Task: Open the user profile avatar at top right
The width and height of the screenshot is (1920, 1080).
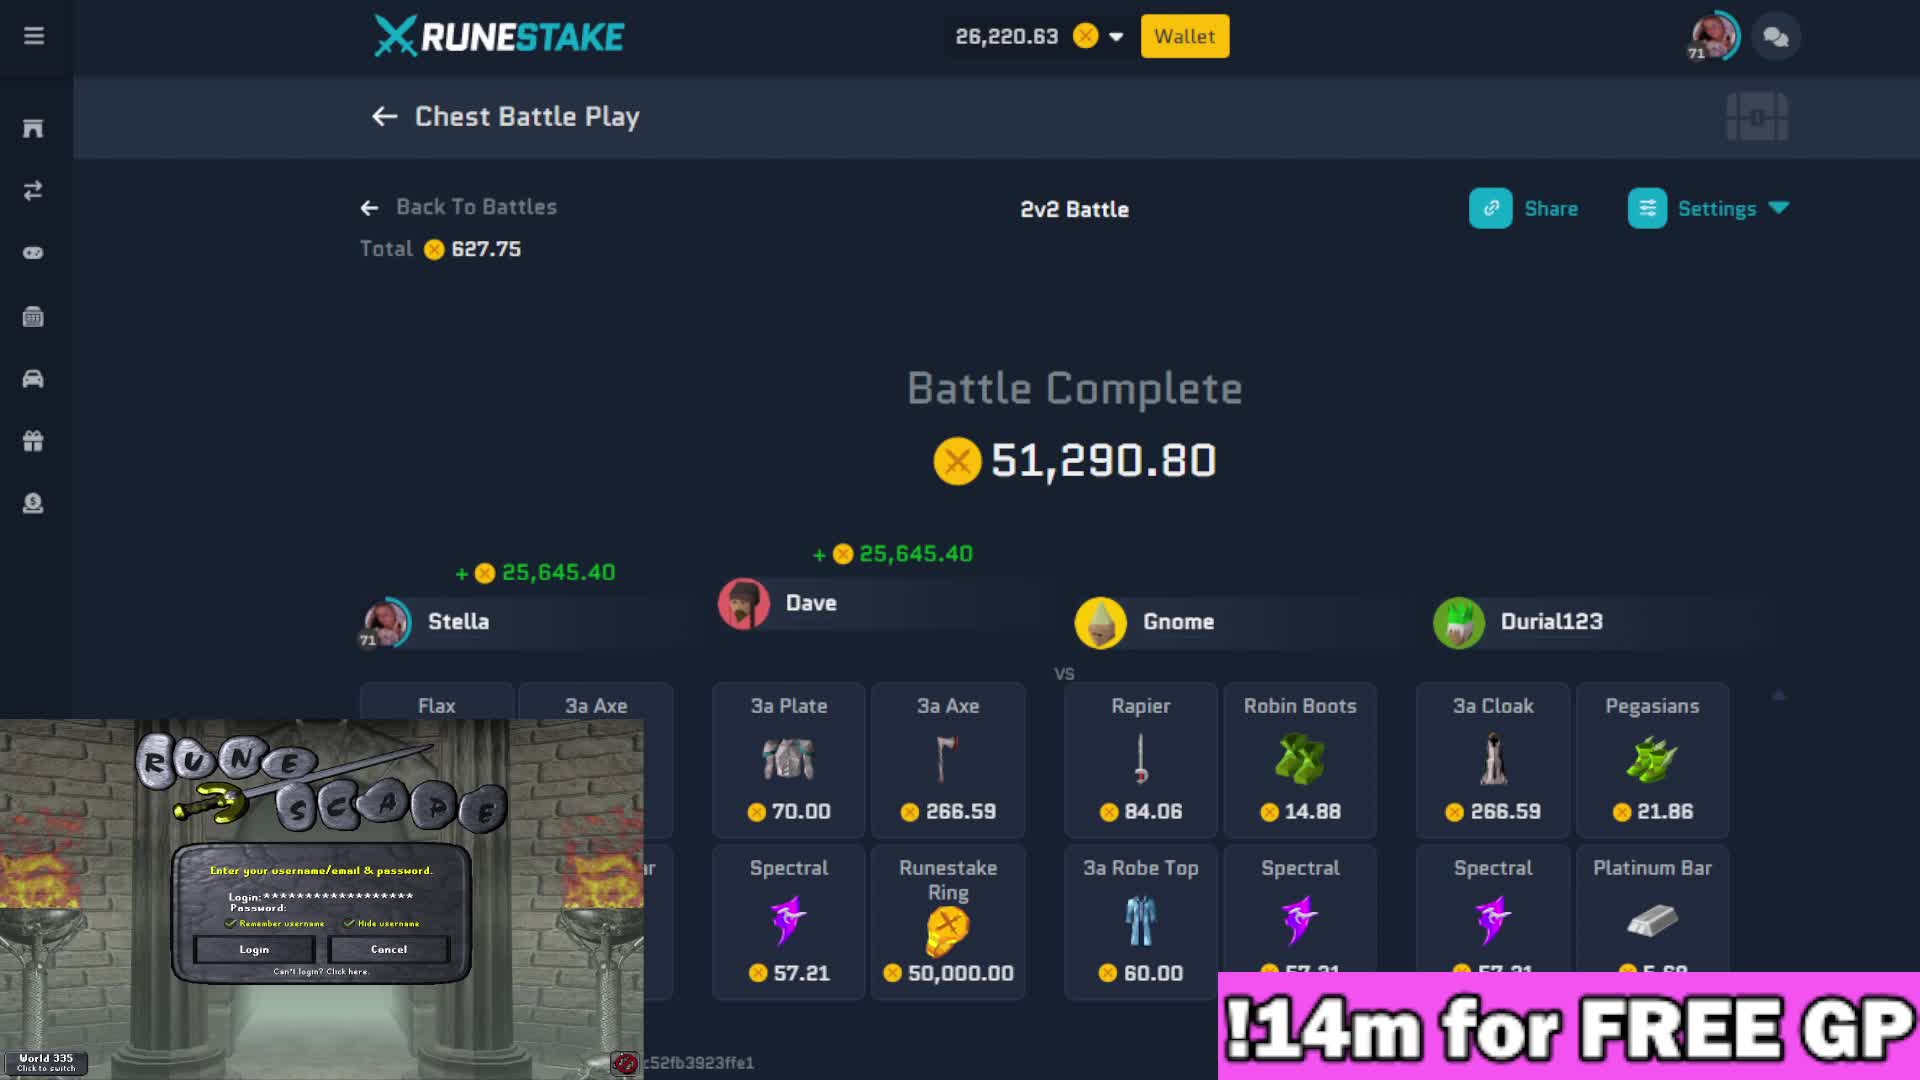Action: coord(1713,36)
